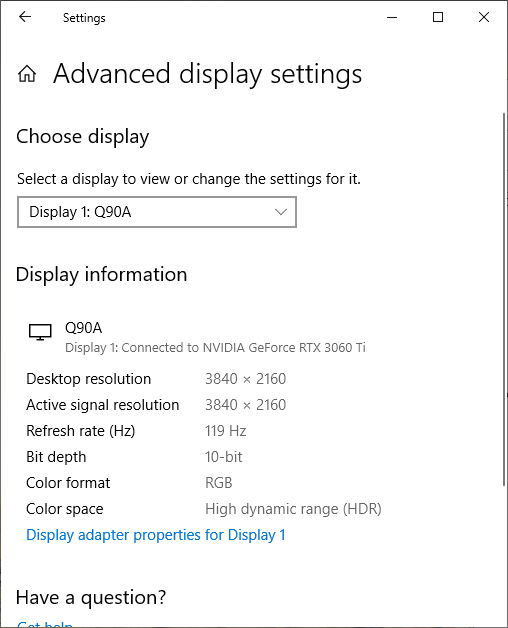Click the Desktop resolution label
The height and width of the screenshot is (628, 508).
[x=89, y=379]
